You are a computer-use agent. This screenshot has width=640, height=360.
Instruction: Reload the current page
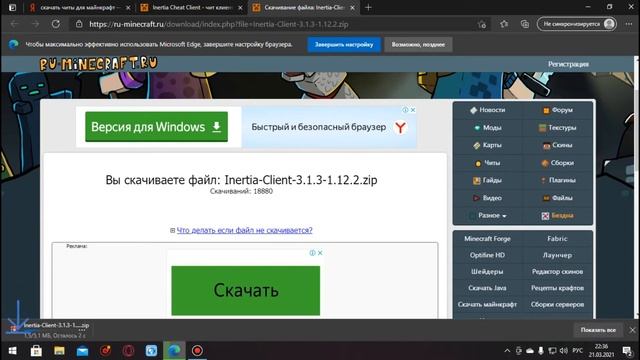click(56, 24)
